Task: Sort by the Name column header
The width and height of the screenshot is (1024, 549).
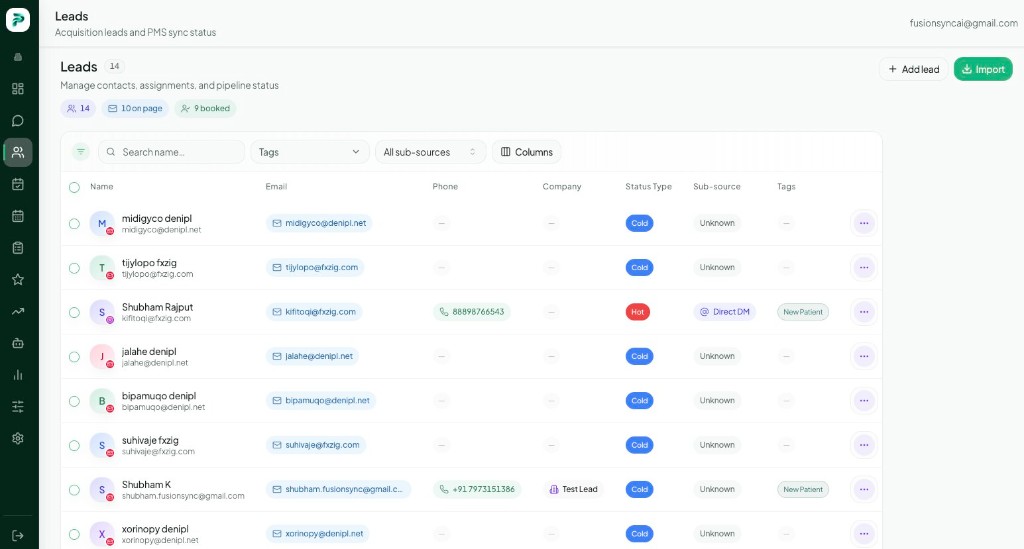Action: [102, 187]
